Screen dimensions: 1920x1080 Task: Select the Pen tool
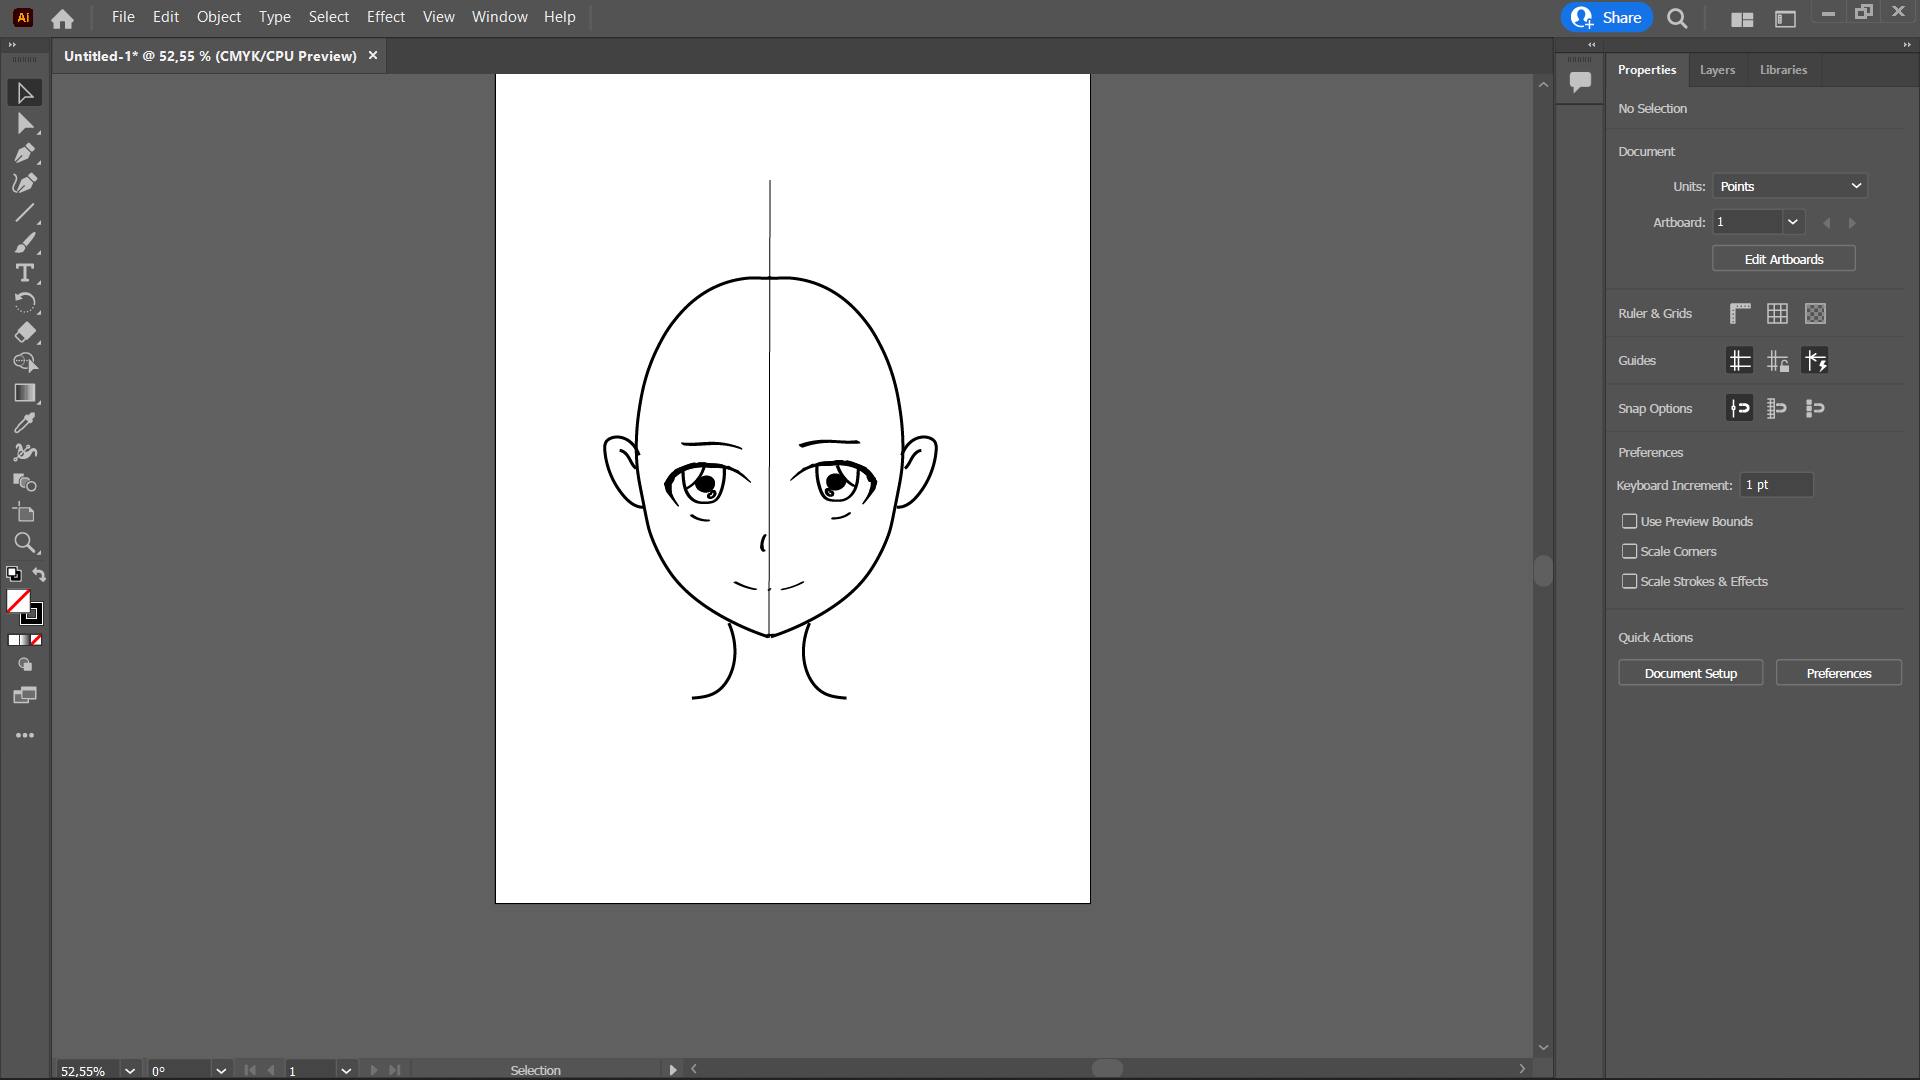(24, 154)
